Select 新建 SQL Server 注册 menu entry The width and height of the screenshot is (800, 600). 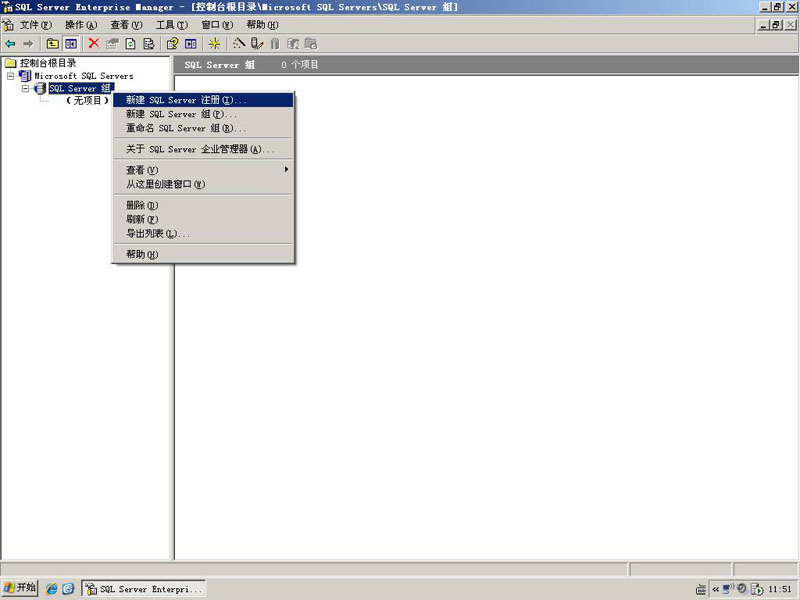[x=186, y=100]
